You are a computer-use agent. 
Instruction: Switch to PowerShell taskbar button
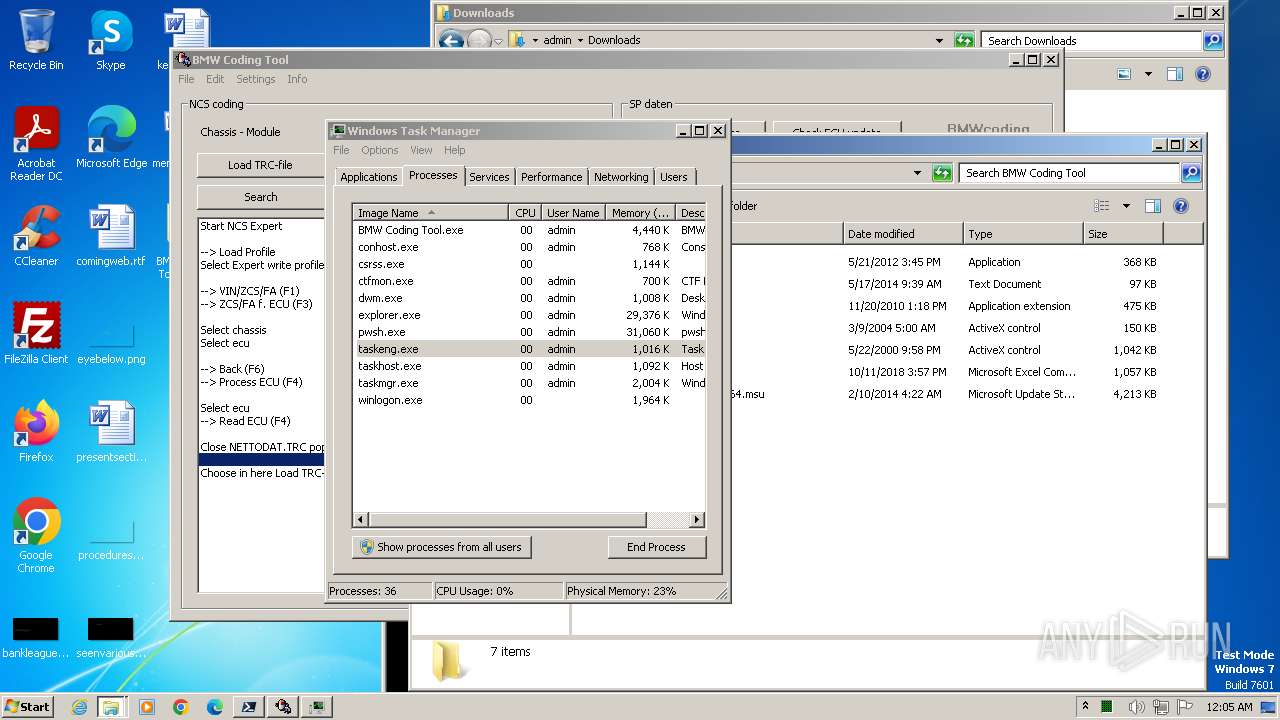coord(248,707)
